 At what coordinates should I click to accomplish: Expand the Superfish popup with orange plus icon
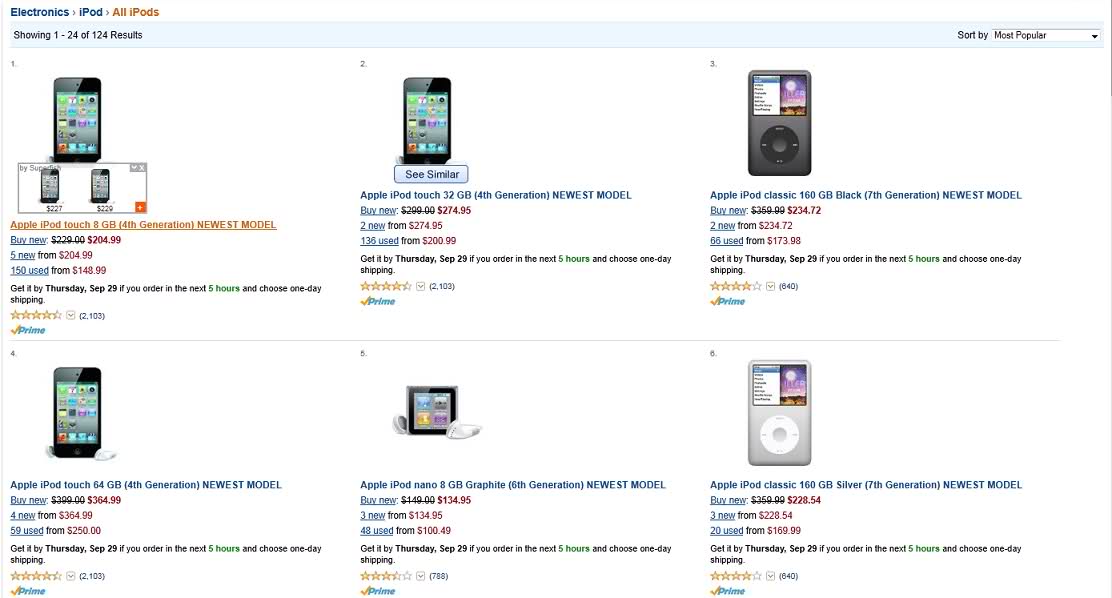(139, 207)
